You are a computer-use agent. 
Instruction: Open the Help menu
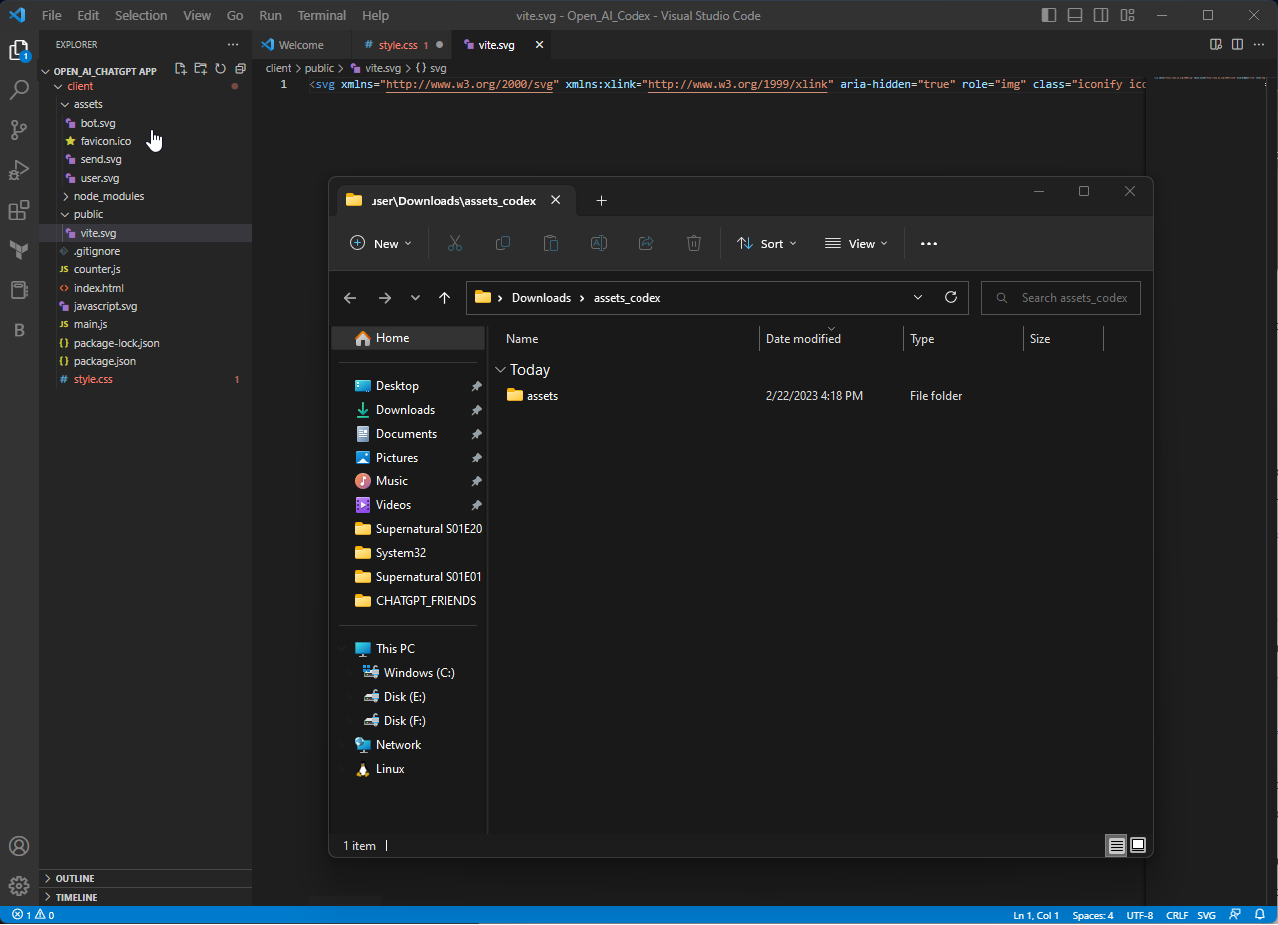(375, 15)
